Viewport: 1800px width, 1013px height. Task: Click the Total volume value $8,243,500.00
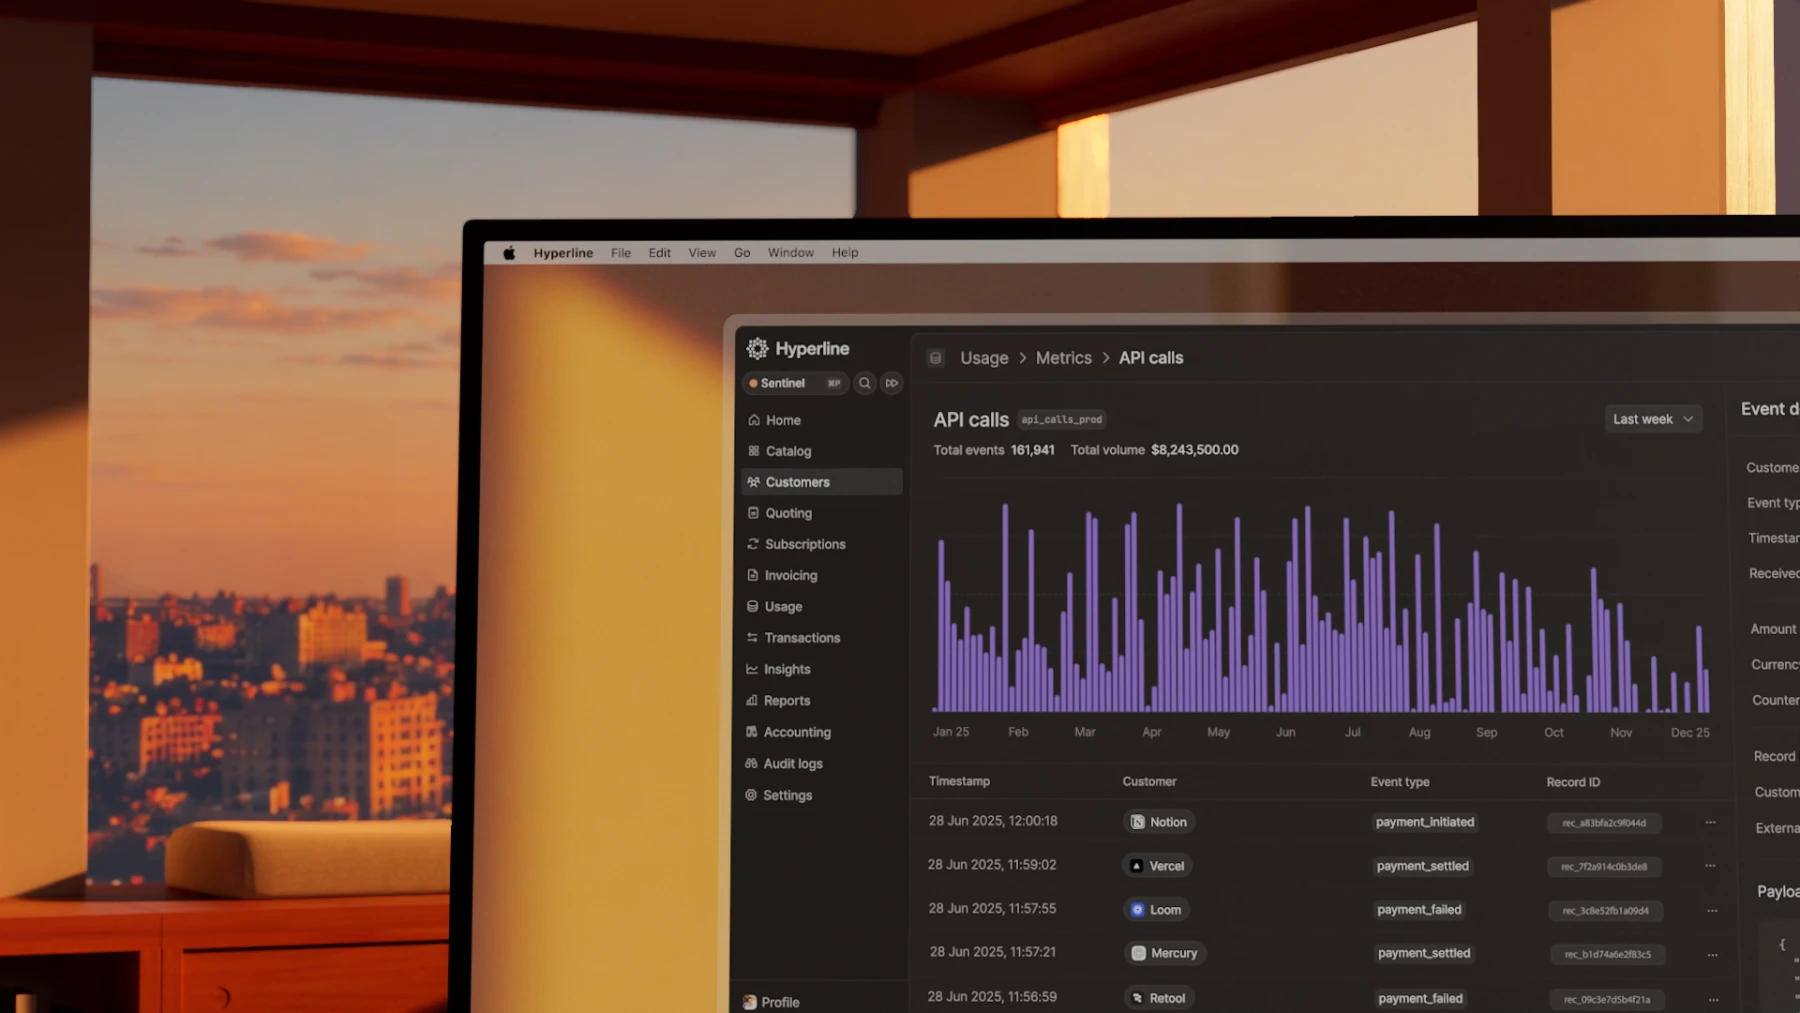click(1195, 450)
